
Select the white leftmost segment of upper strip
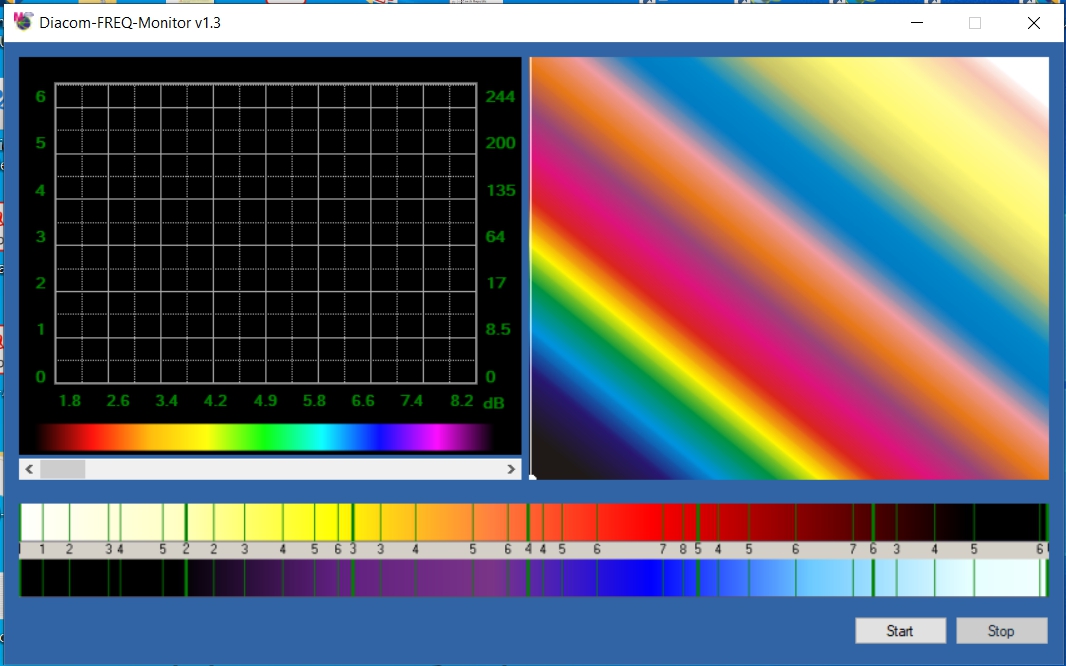[31, 522]
